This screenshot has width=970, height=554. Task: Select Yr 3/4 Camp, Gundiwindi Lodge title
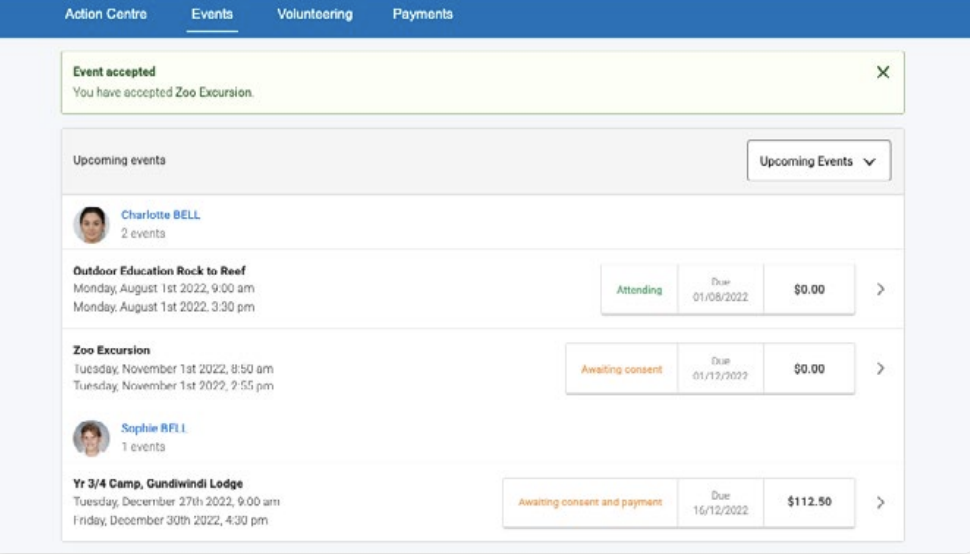[158, 484]
